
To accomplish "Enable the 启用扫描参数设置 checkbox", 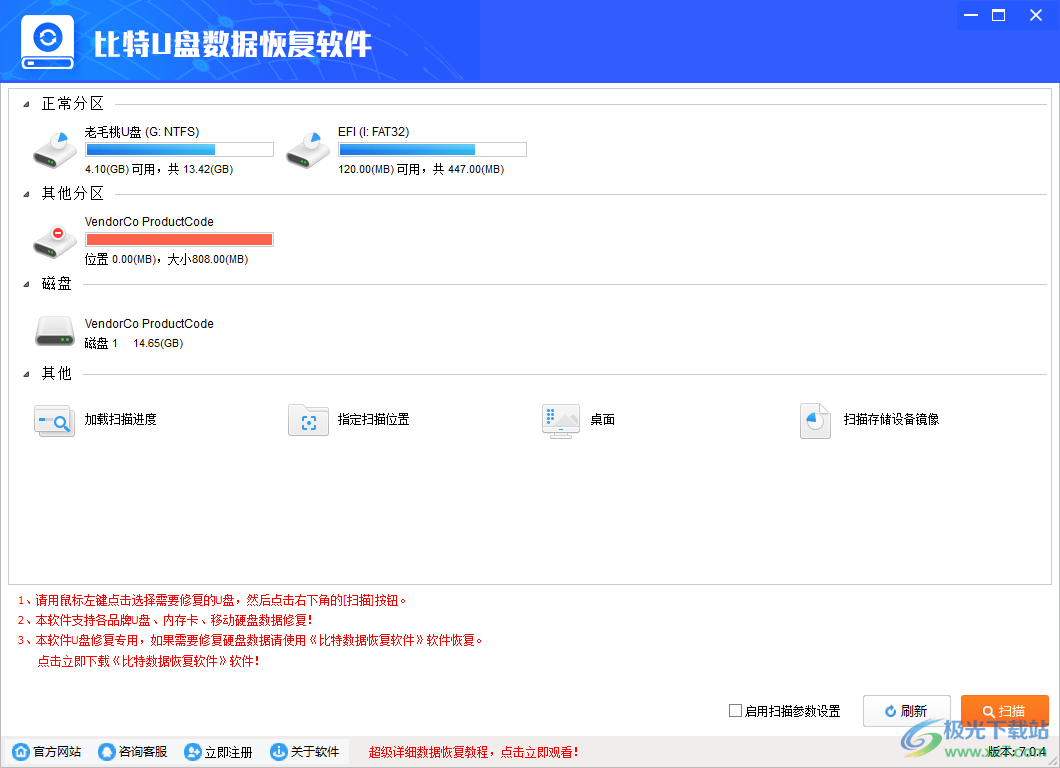I will (736, 711).
